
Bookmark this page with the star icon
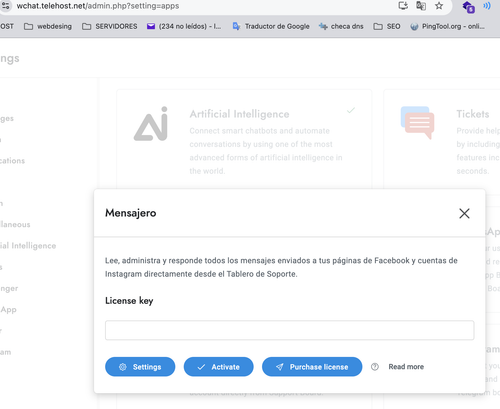click(x=439, y=6)
